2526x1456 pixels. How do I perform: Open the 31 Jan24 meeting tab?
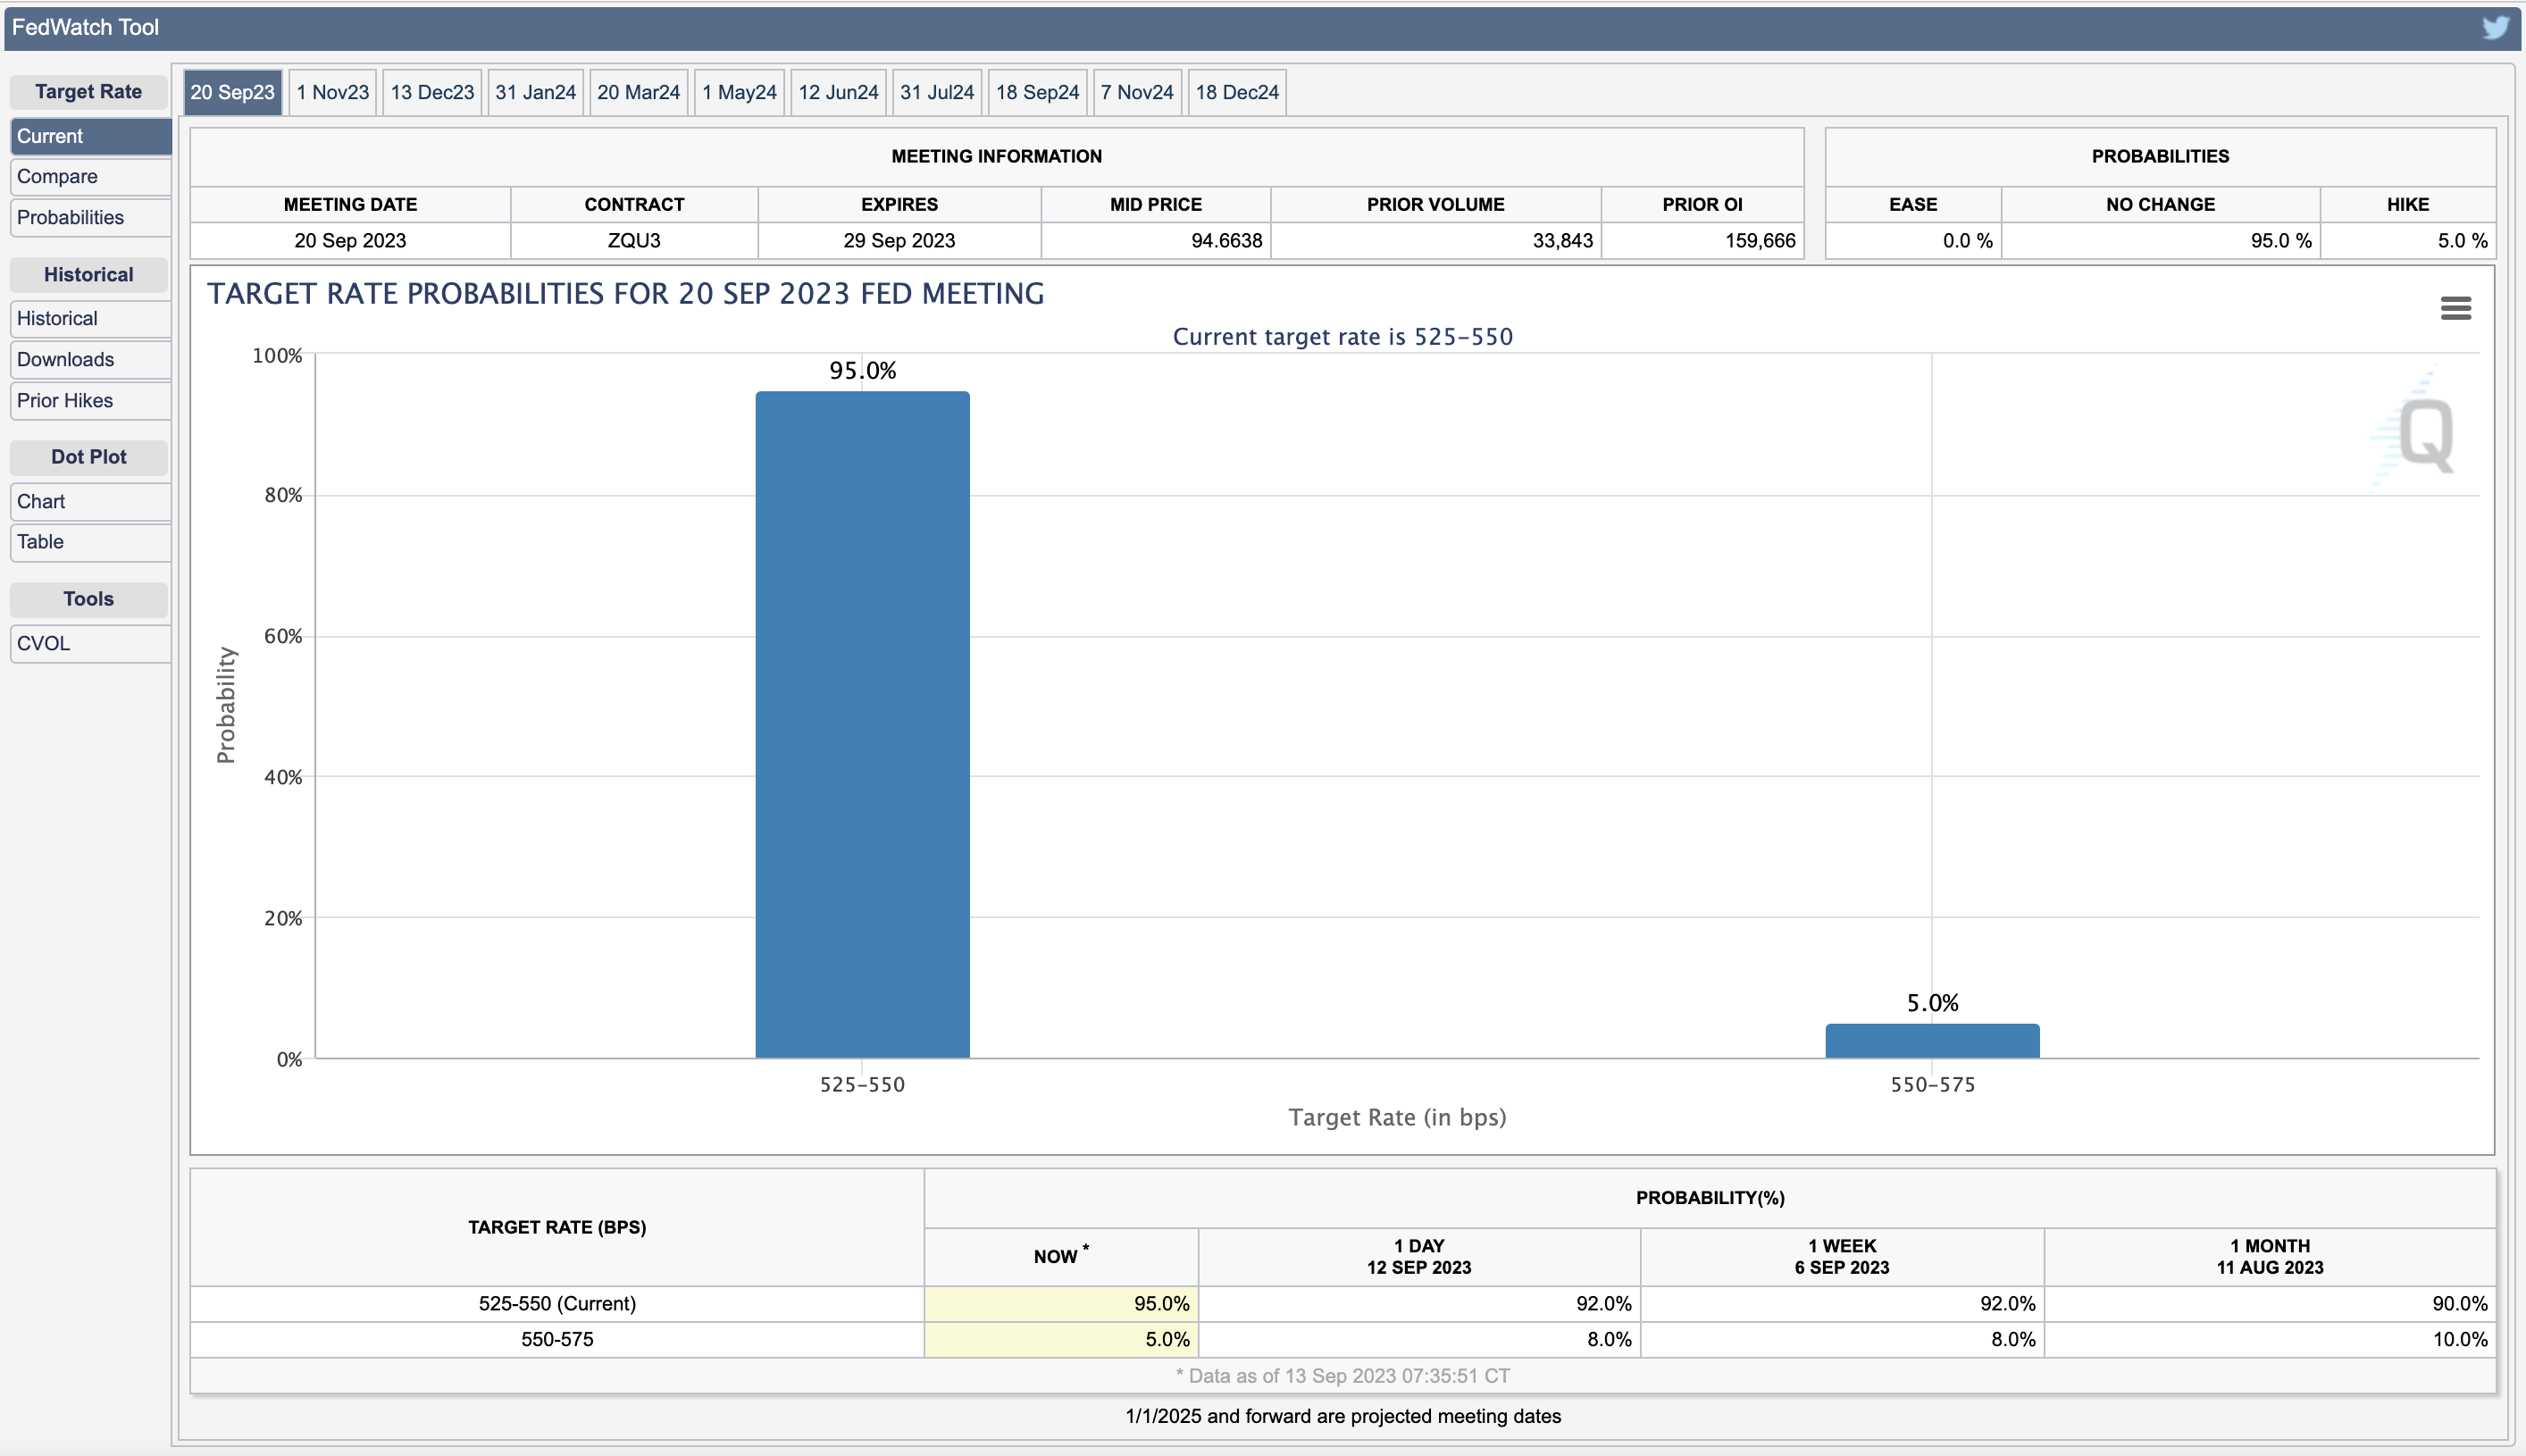(x=535, y=92)
